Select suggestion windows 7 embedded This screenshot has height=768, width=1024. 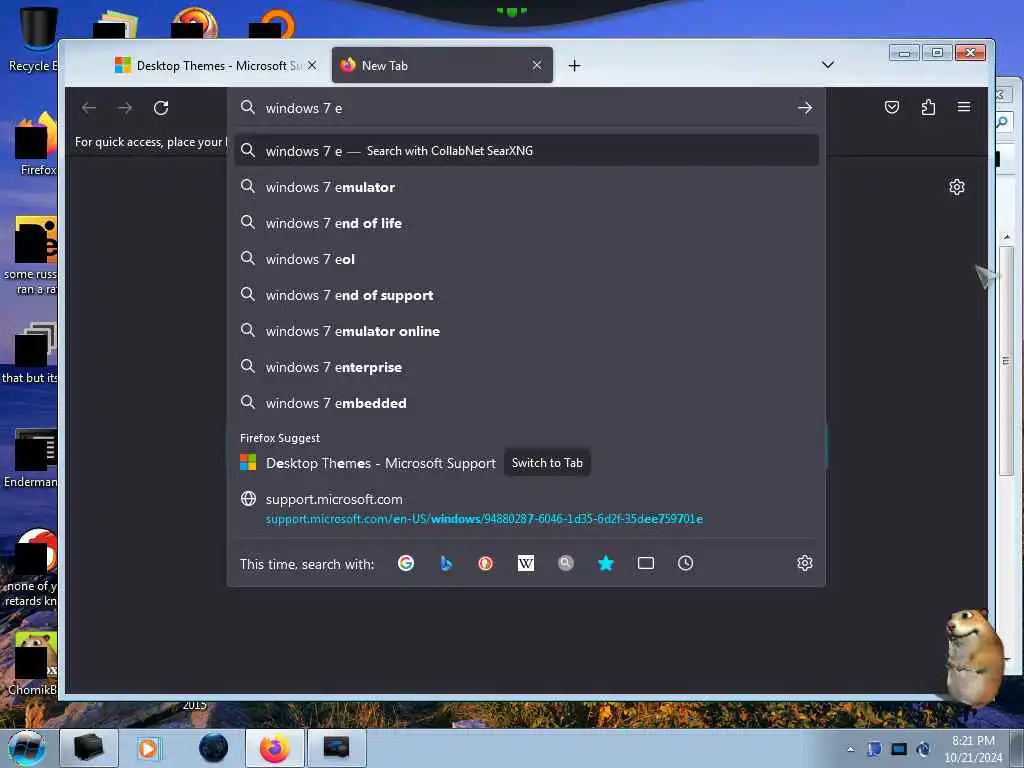[526, 403]
